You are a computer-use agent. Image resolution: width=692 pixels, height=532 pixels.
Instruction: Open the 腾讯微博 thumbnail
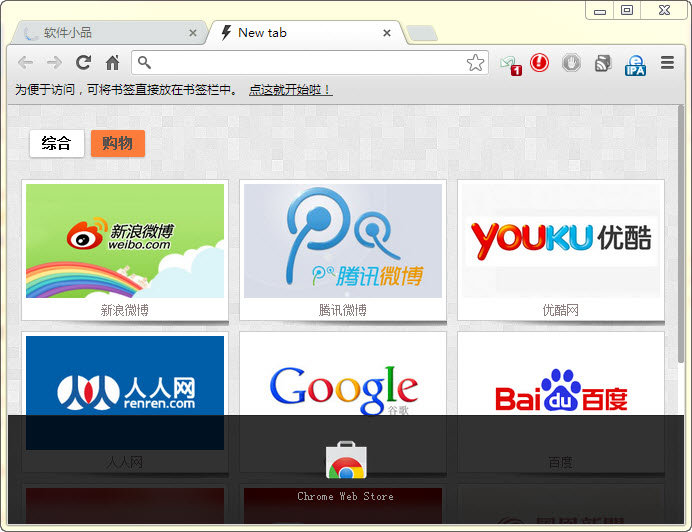(343, 241)
